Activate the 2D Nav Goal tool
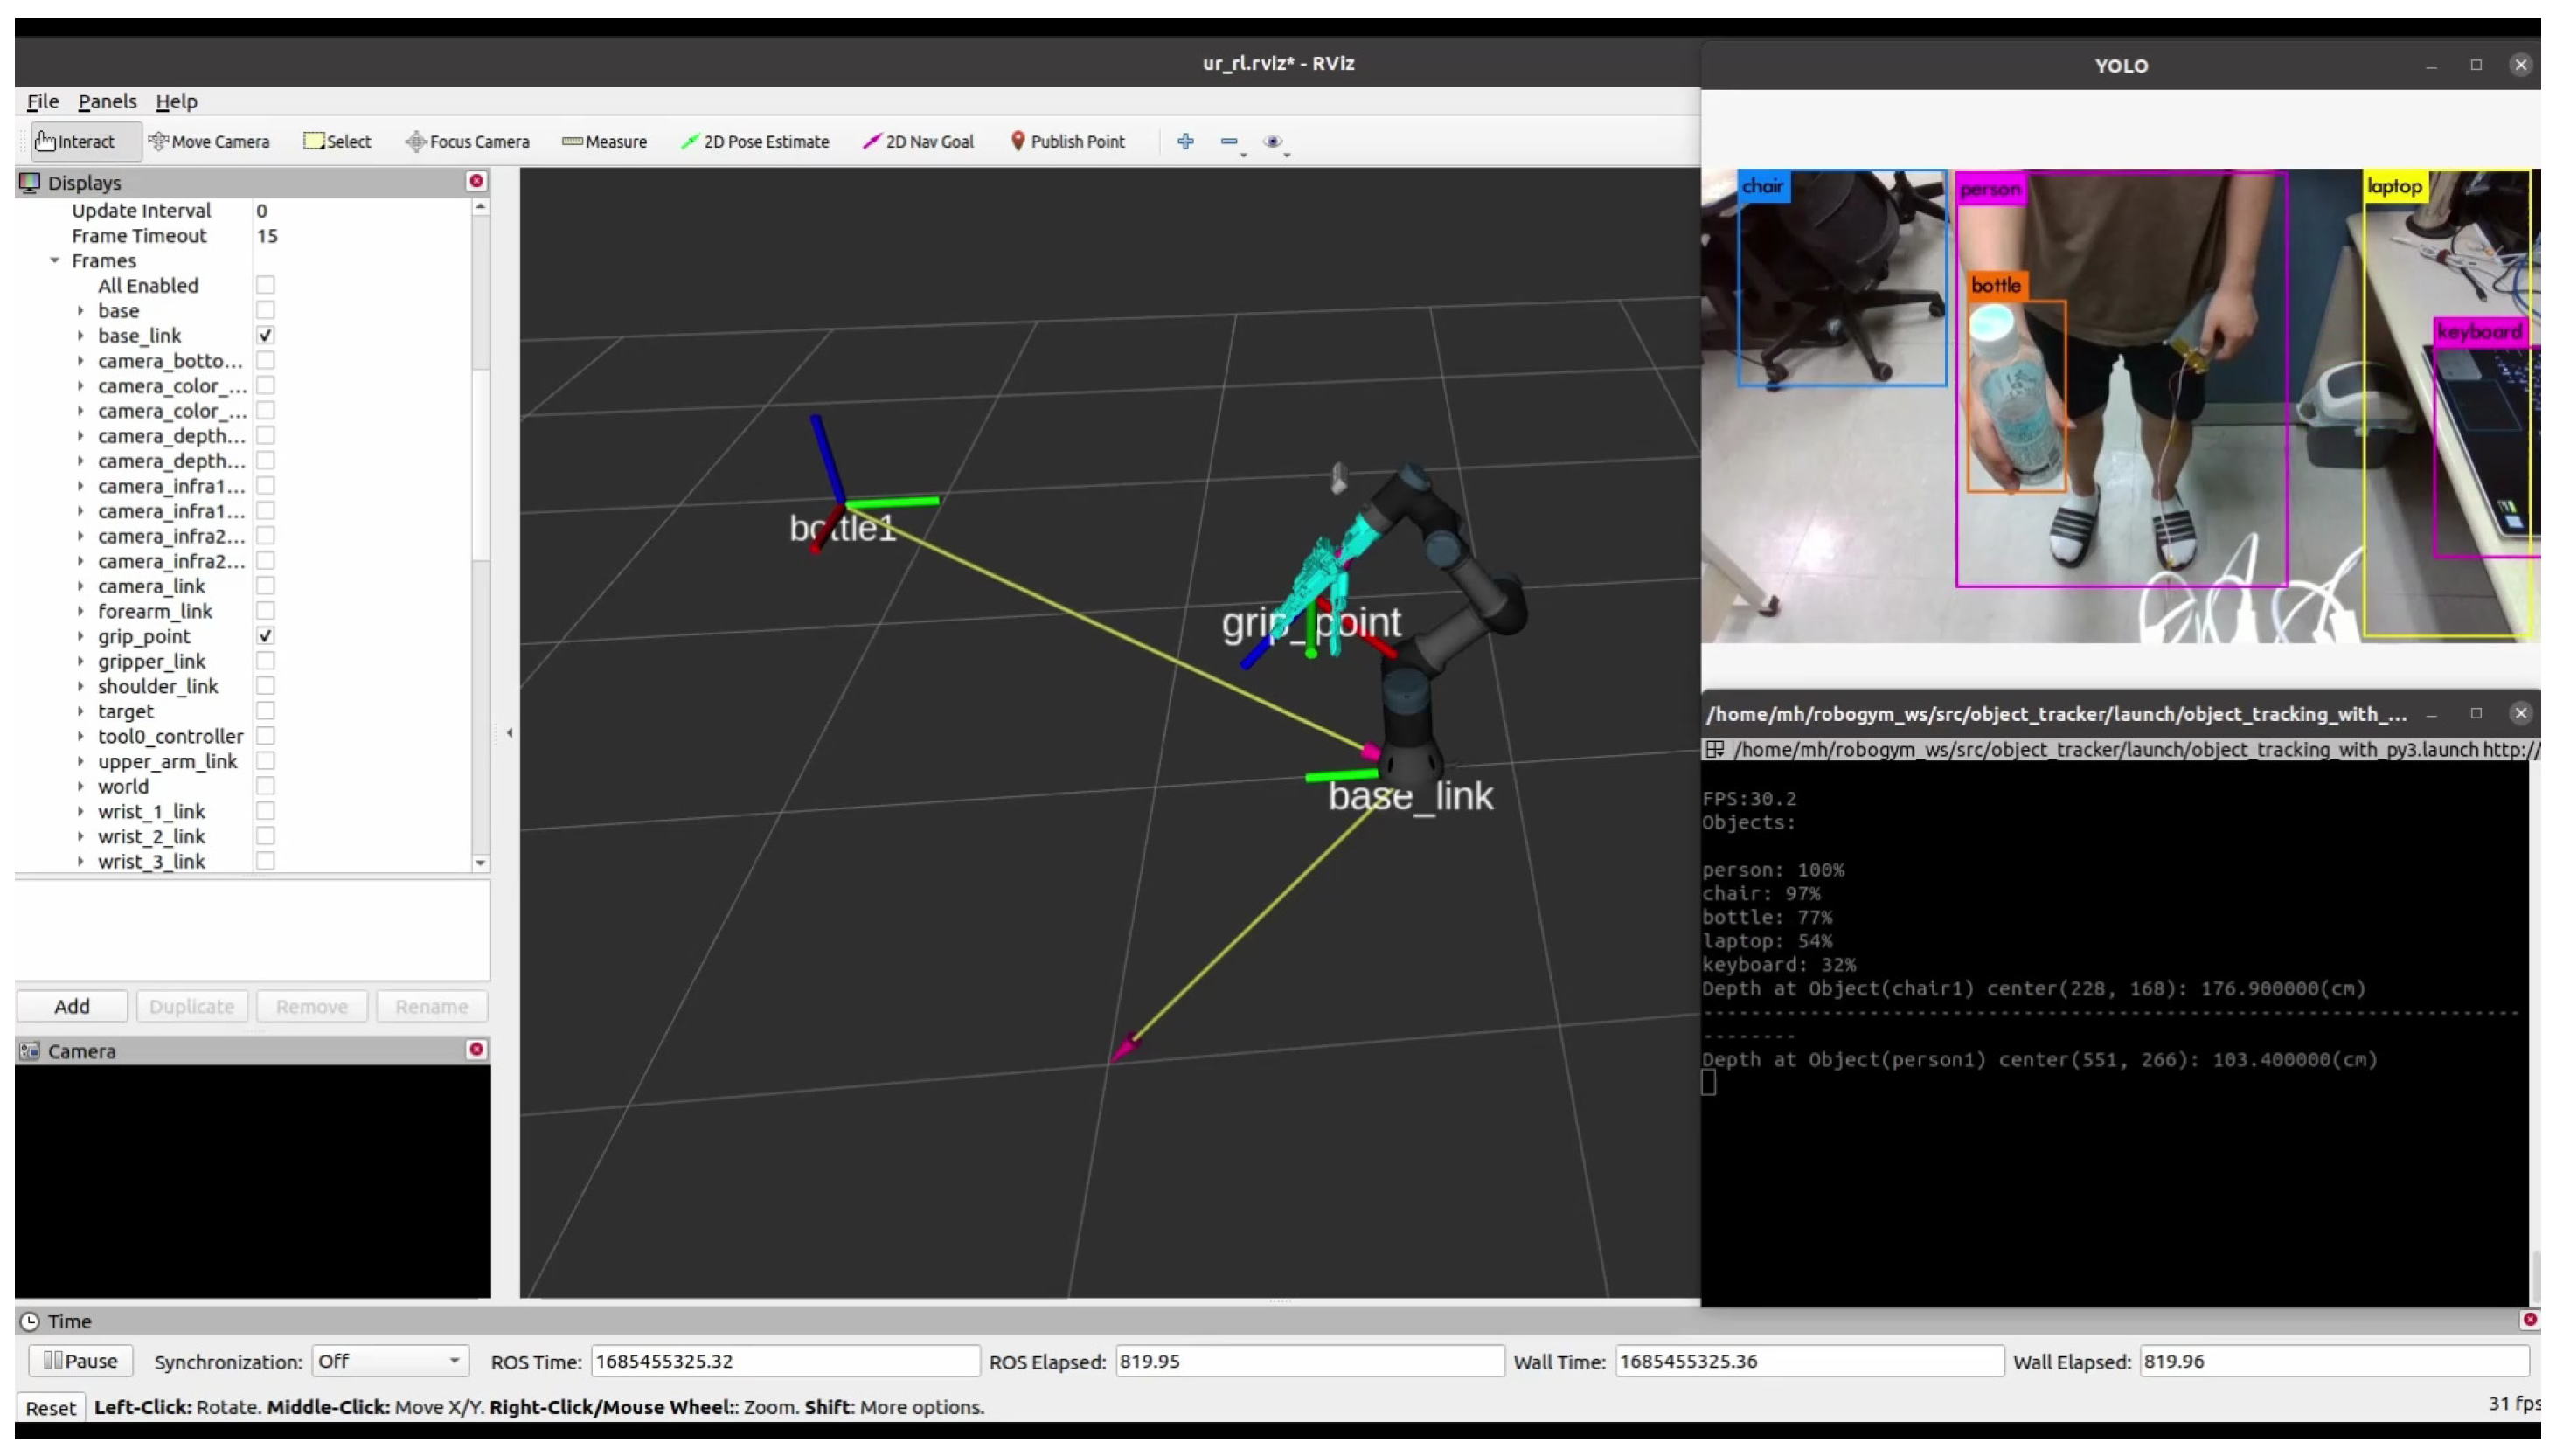2556x1456 pixels. tap(918, 141)
